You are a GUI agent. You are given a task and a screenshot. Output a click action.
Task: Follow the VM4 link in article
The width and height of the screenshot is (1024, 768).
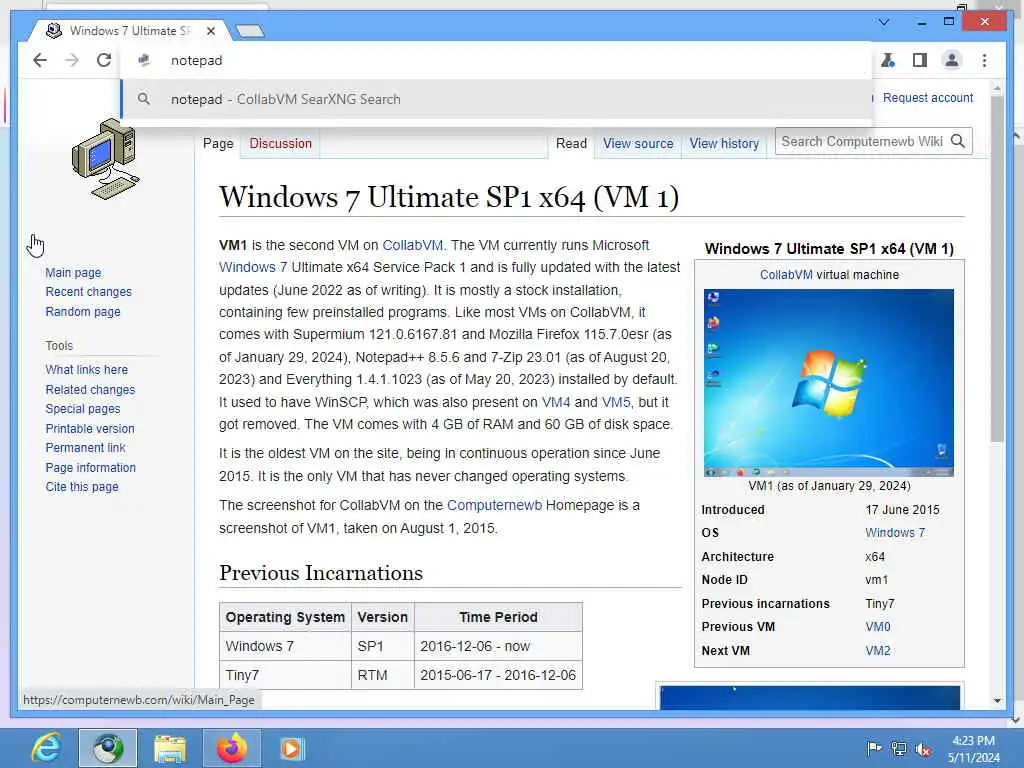point(556,402)
